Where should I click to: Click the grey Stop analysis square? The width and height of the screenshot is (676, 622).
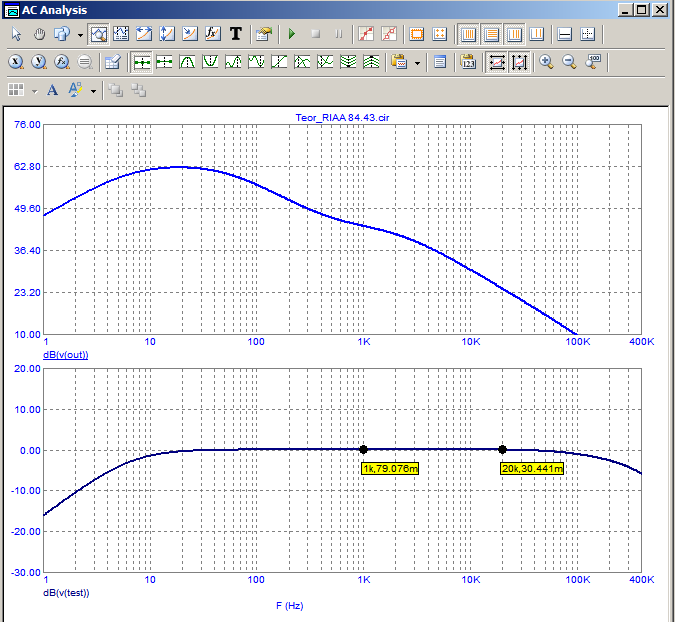coord(316,34)
